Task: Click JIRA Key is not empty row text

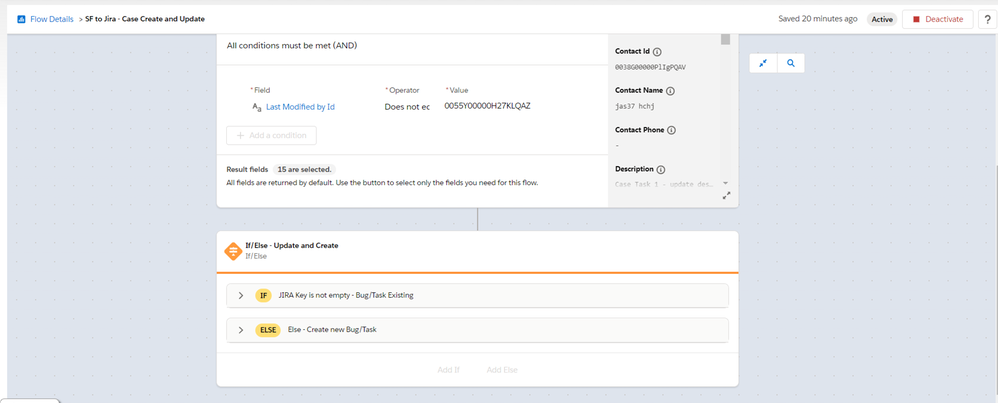Action: (346, 295)
